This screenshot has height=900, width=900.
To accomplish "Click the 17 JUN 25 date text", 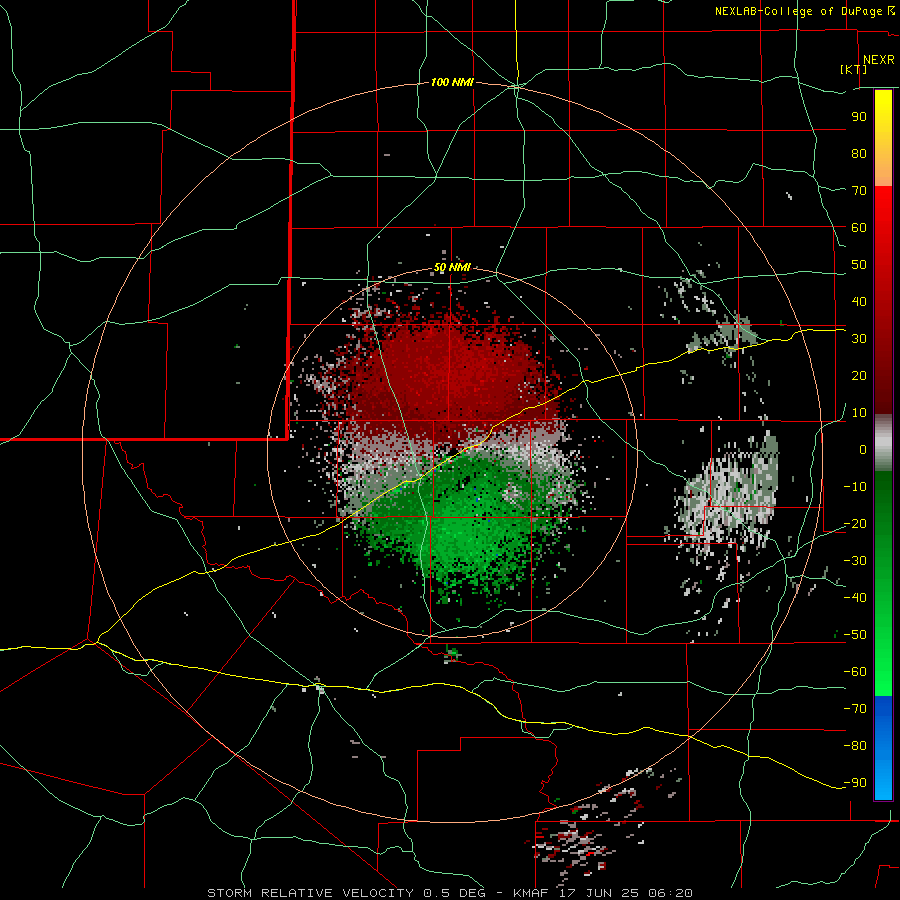I will pyautogui.click(x=600, y=893).
